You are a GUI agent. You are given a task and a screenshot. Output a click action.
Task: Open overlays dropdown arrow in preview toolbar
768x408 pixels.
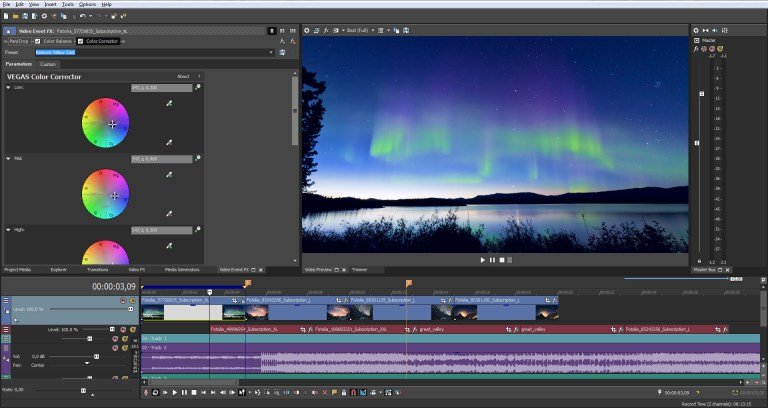pos(388,30)
